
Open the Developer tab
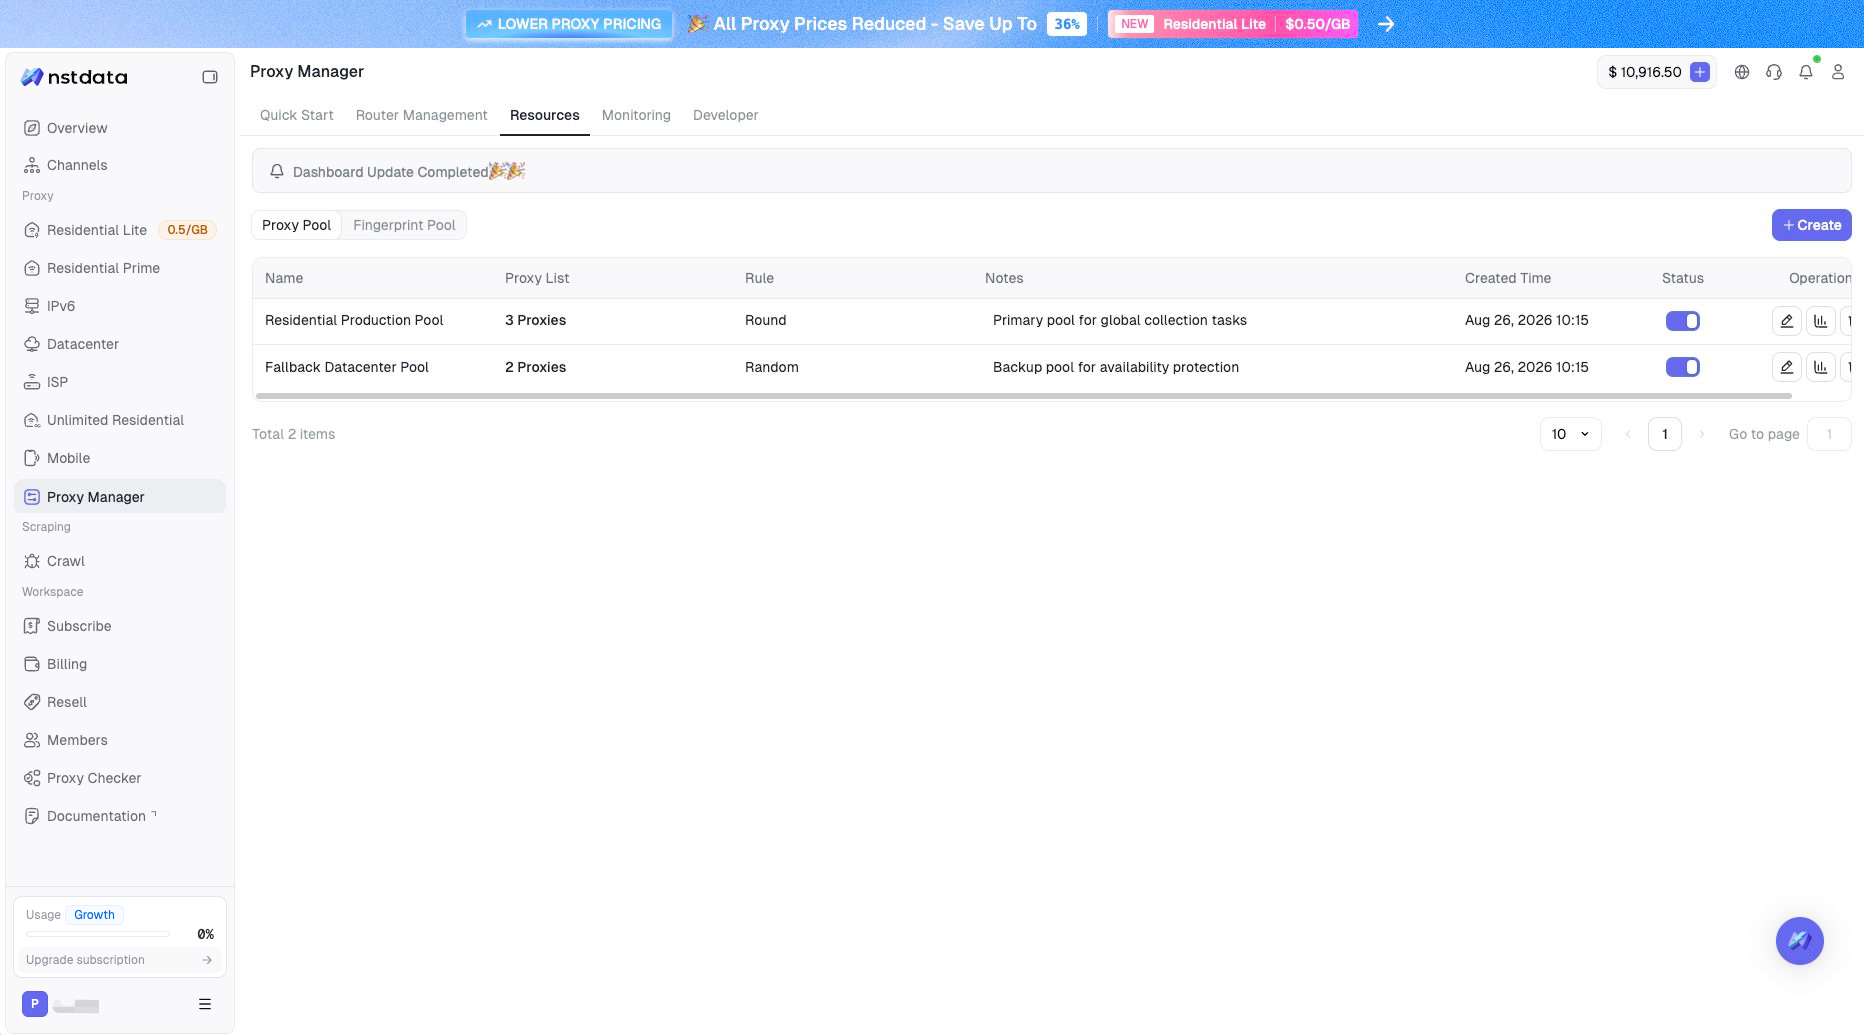[725, 115]
